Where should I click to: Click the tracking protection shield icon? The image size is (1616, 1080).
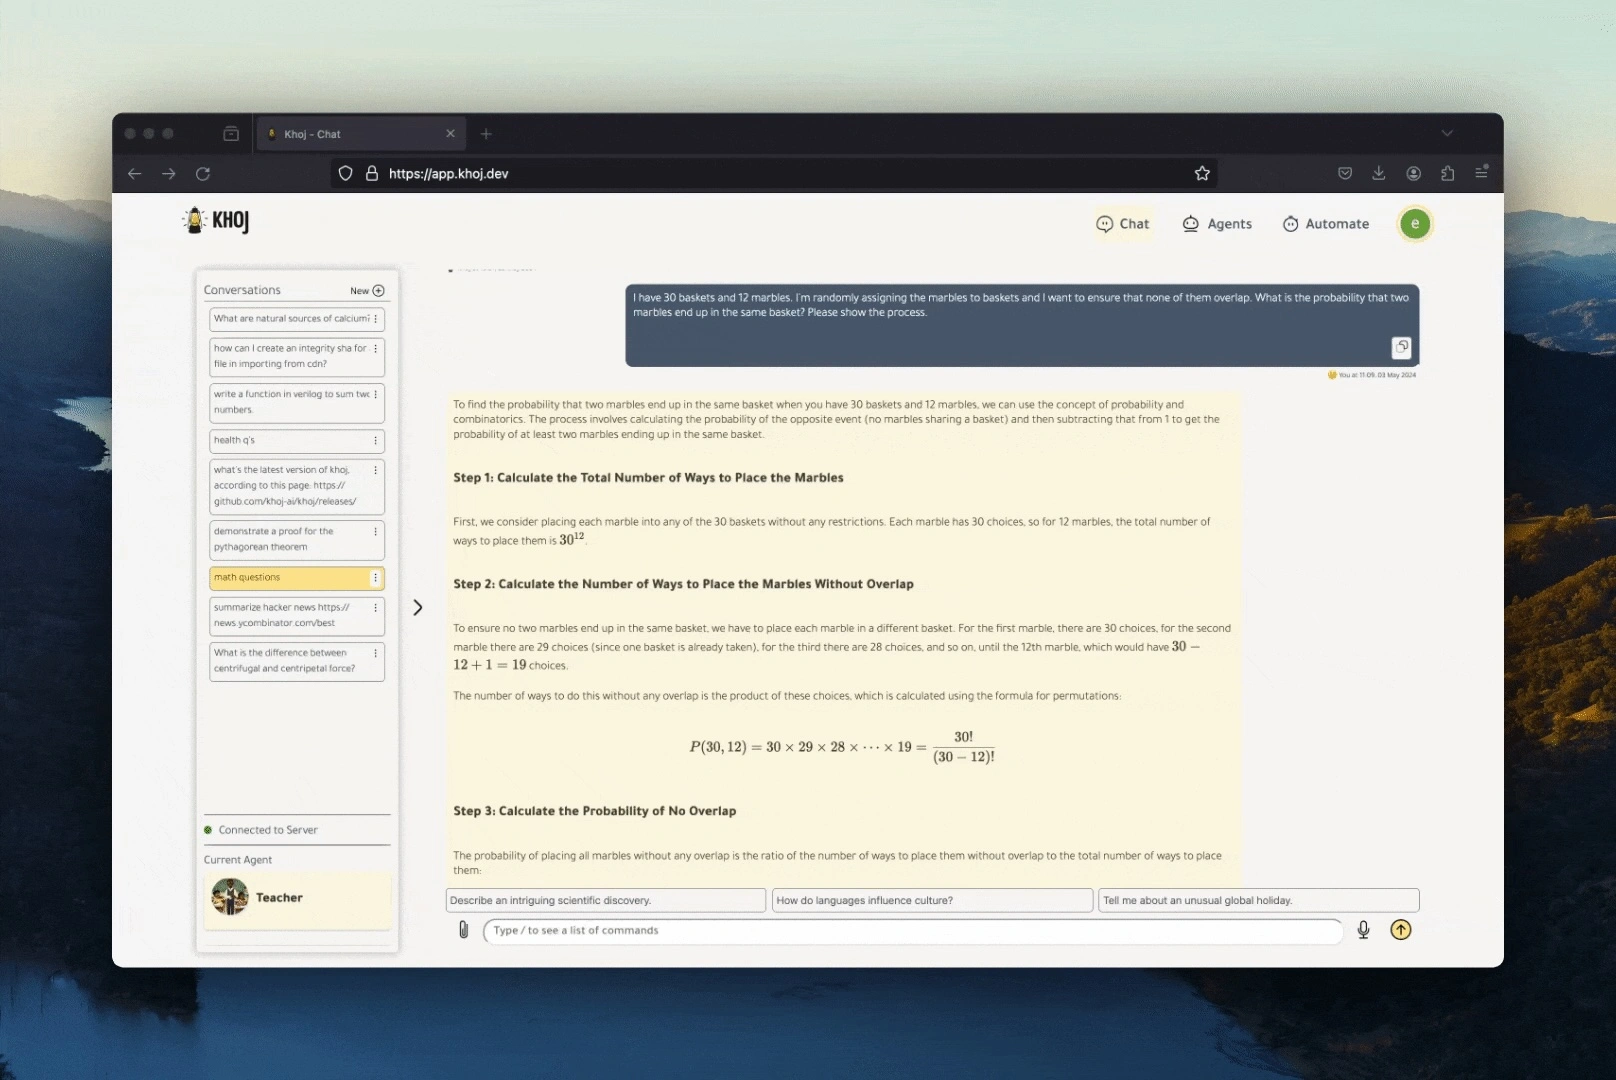click(345, 173)
